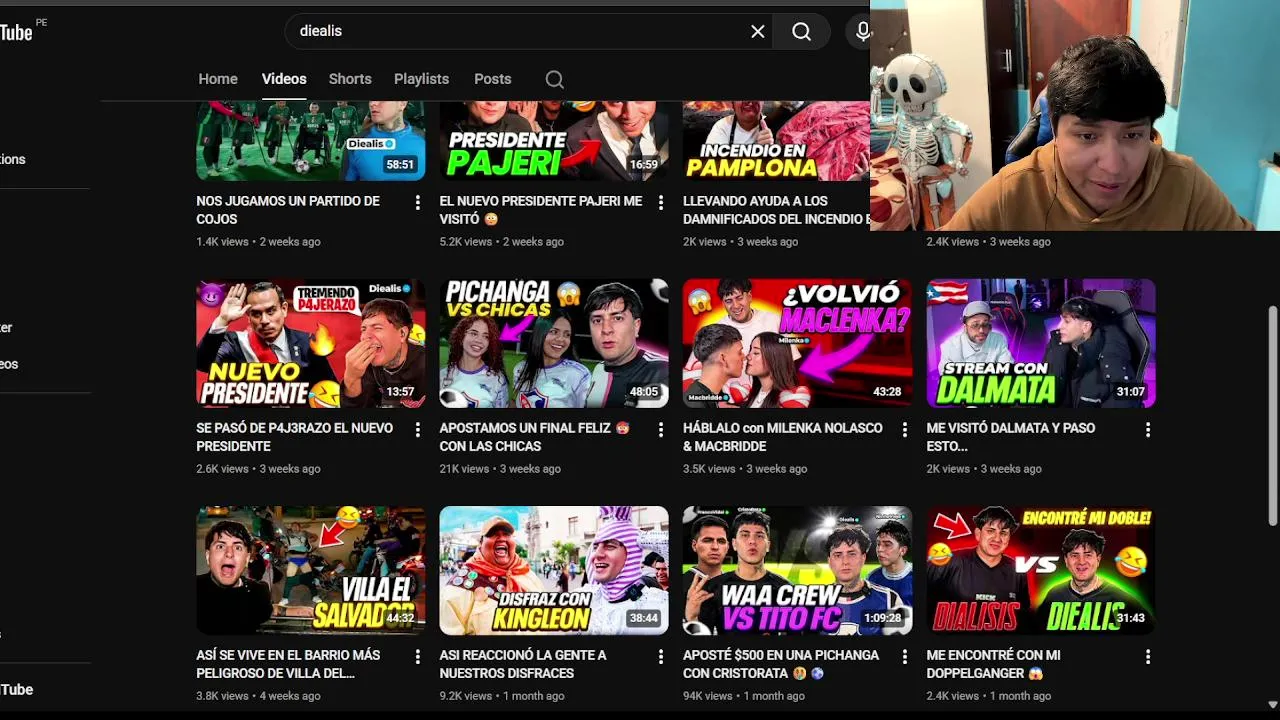Click '9.2K views • 1 month ago' text
The height and width of the screenshot is (720, 1280).
point(502,696)
